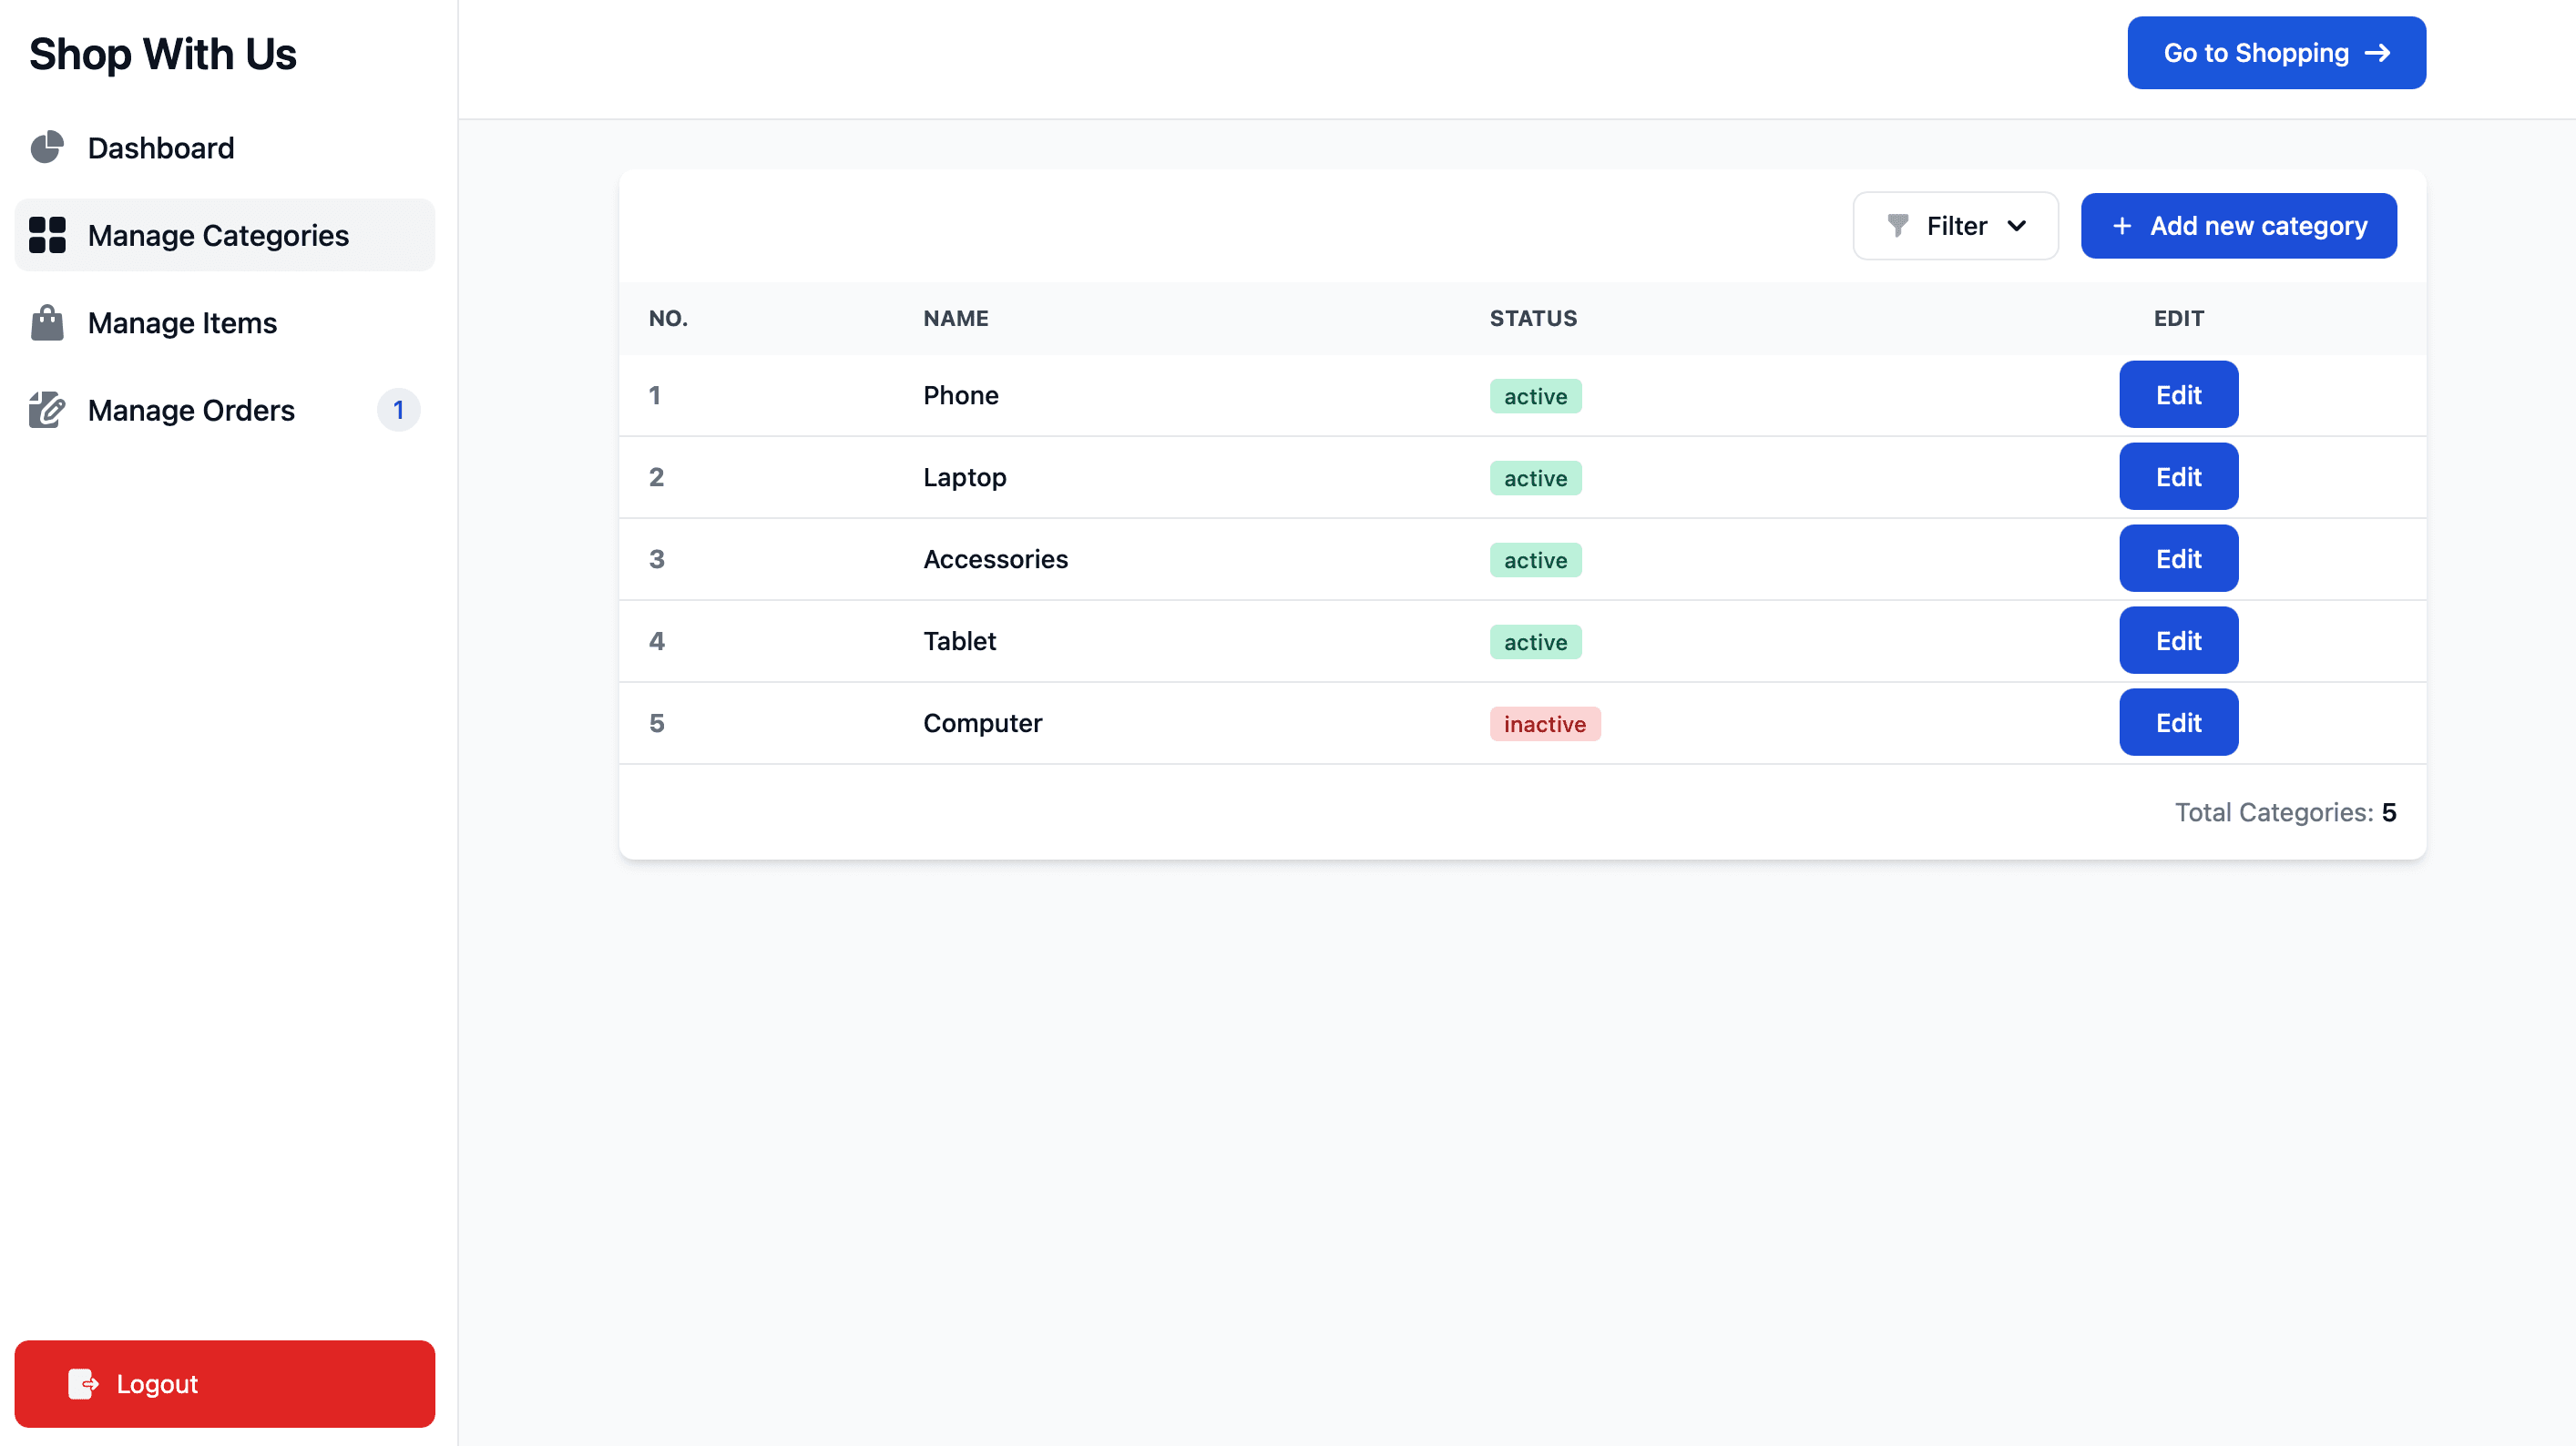
Task: Open Manage Orders notification badge
Action: point(398,410)
